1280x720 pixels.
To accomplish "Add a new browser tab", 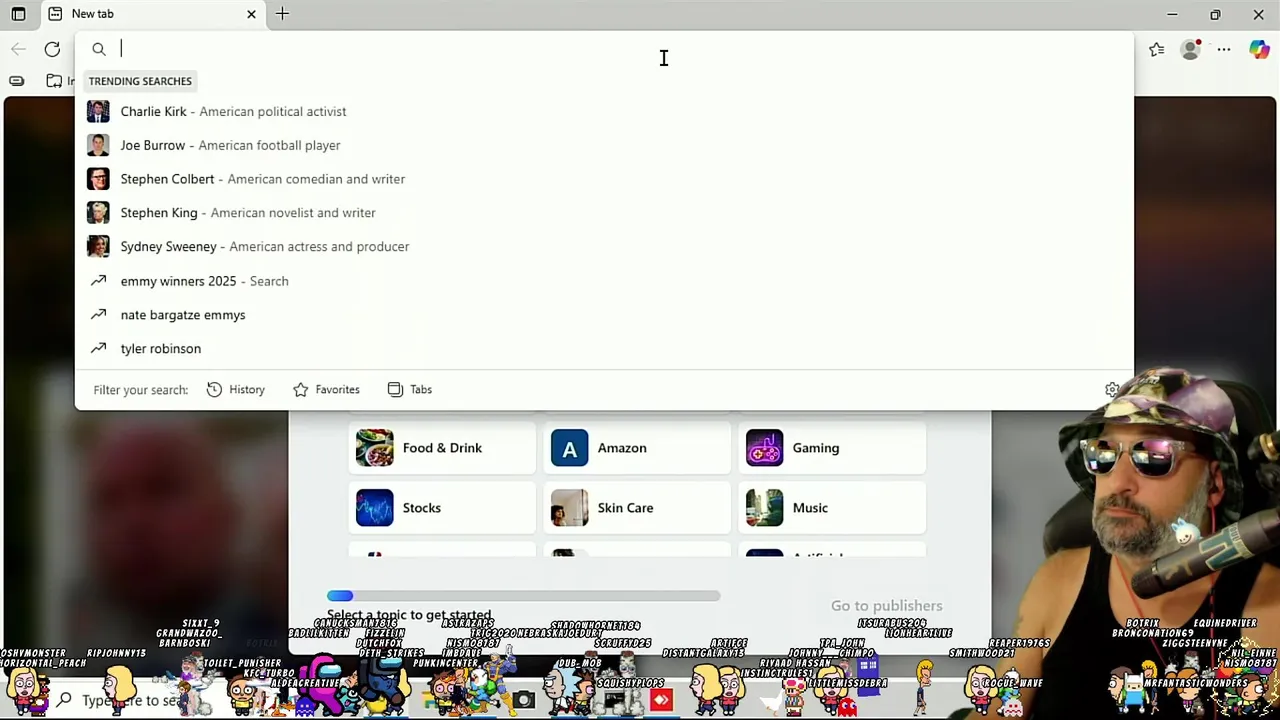I will tap(282, 14).
